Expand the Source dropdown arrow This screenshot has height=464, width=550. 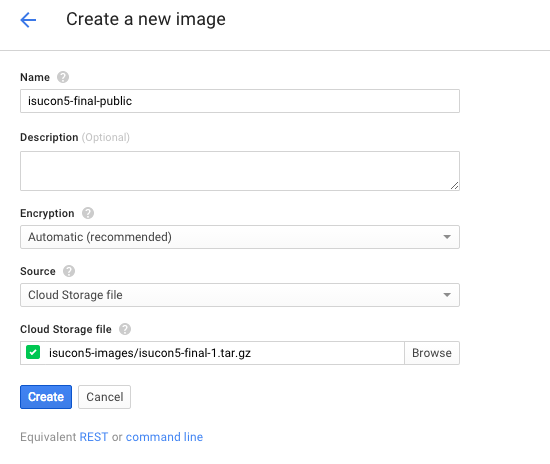coord(447,295)
